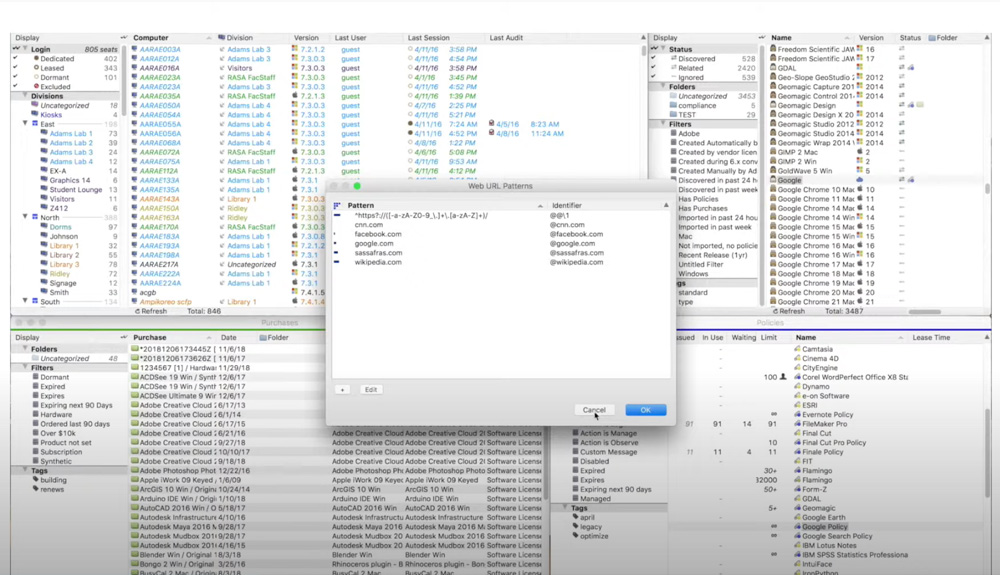Collapse the Folders section in Purchases panel
The width and height of the screenshot is (1000, 575).
click(x=26, y=349)
